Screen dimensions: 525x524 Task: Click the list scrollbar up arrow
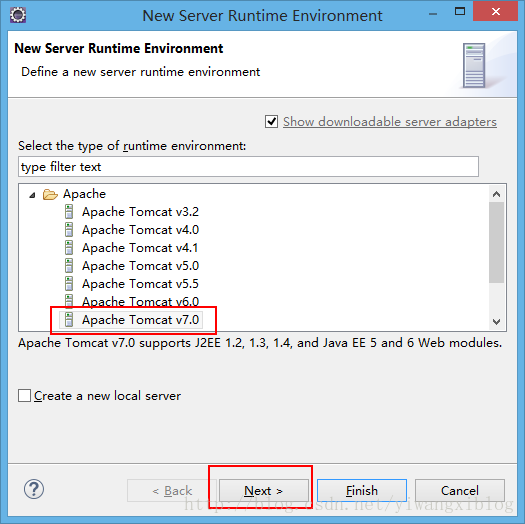pyautogui.click(x=497, y=194)
